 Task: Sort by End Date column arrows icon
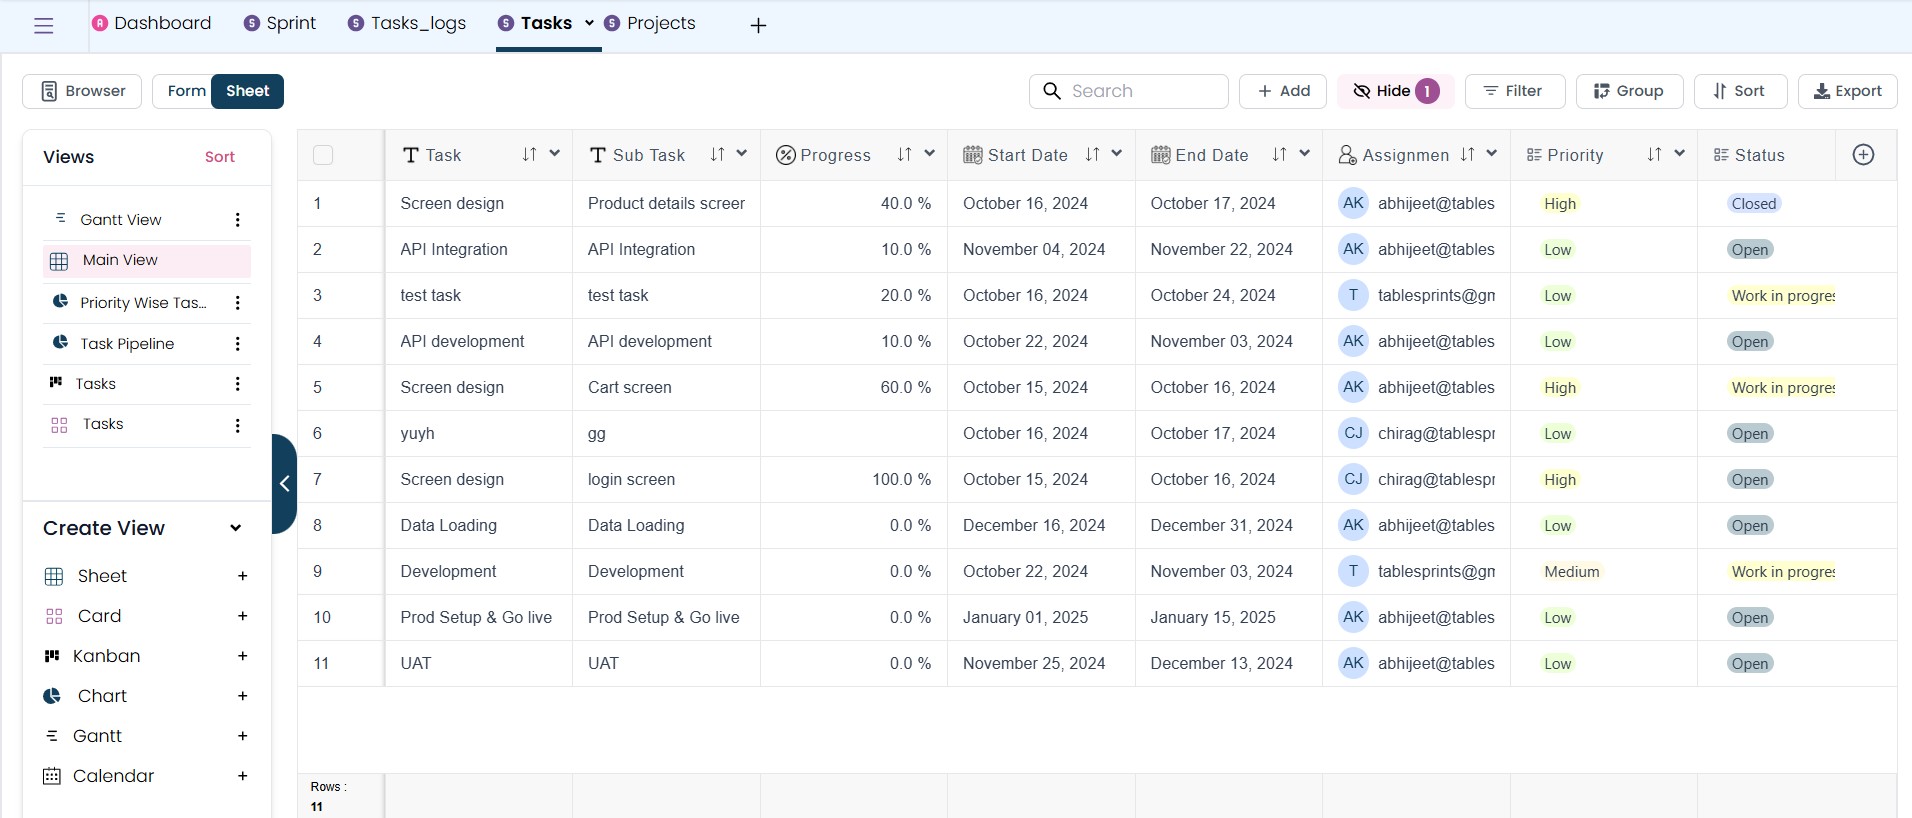(1279, 155)
